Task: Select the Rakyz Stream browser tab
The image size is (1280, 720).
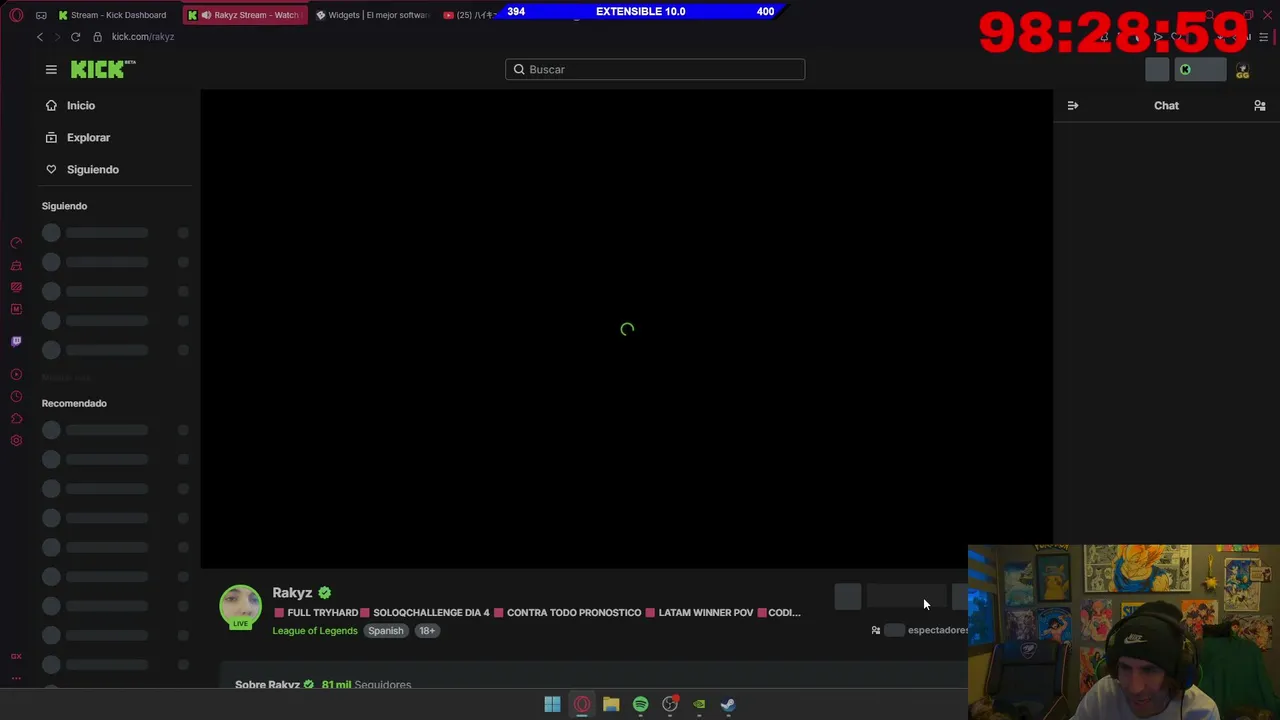Action: [x=245, y=15]
